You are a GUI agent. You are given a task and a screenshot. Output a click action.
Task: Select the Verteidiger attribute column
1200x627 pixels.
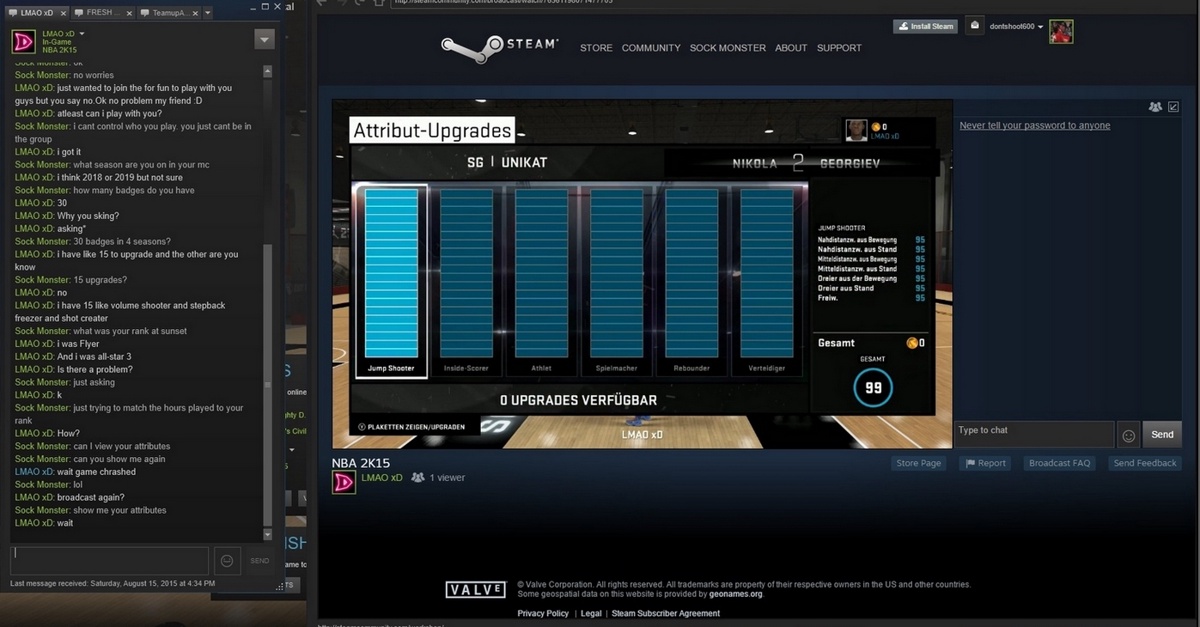coord(767,280)
